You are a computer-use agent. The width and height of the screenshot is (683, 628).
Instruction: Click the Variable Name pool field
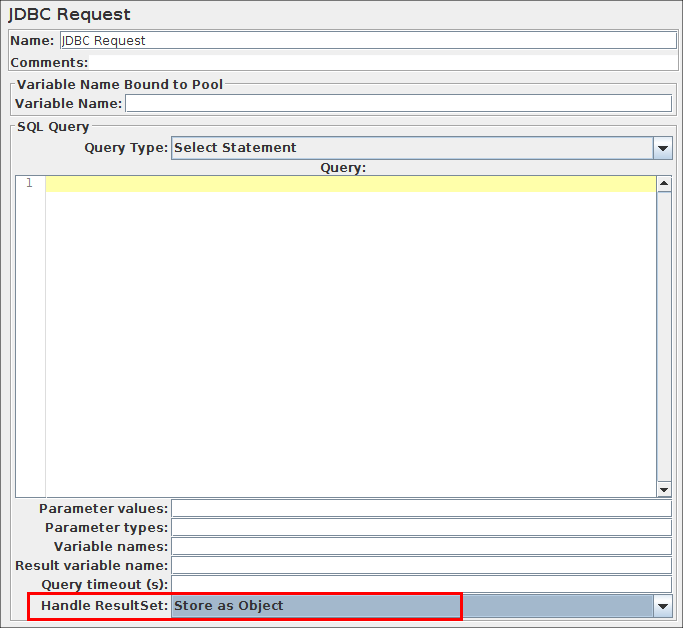tap(398, 103)
